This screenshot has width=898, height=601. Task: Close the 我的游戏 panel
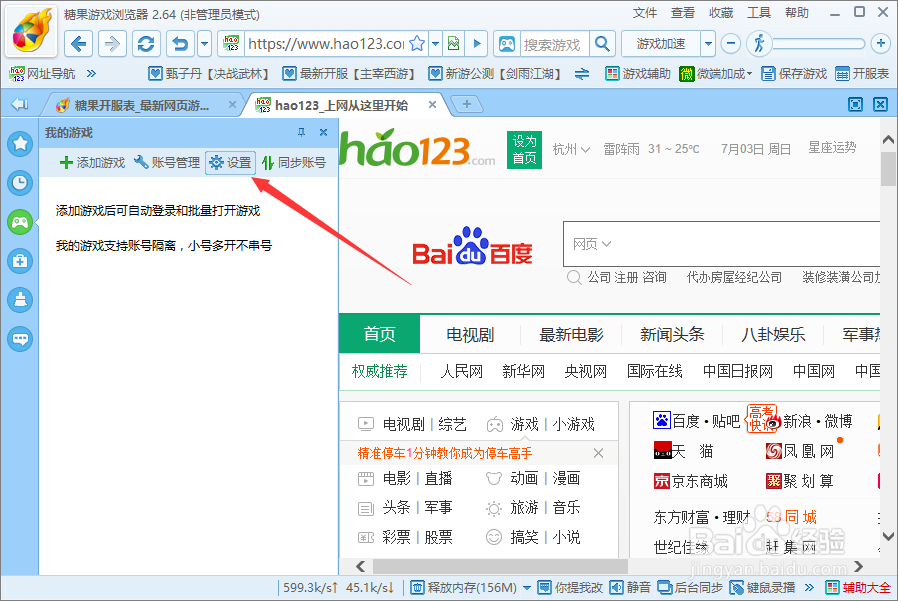[324, 132]
